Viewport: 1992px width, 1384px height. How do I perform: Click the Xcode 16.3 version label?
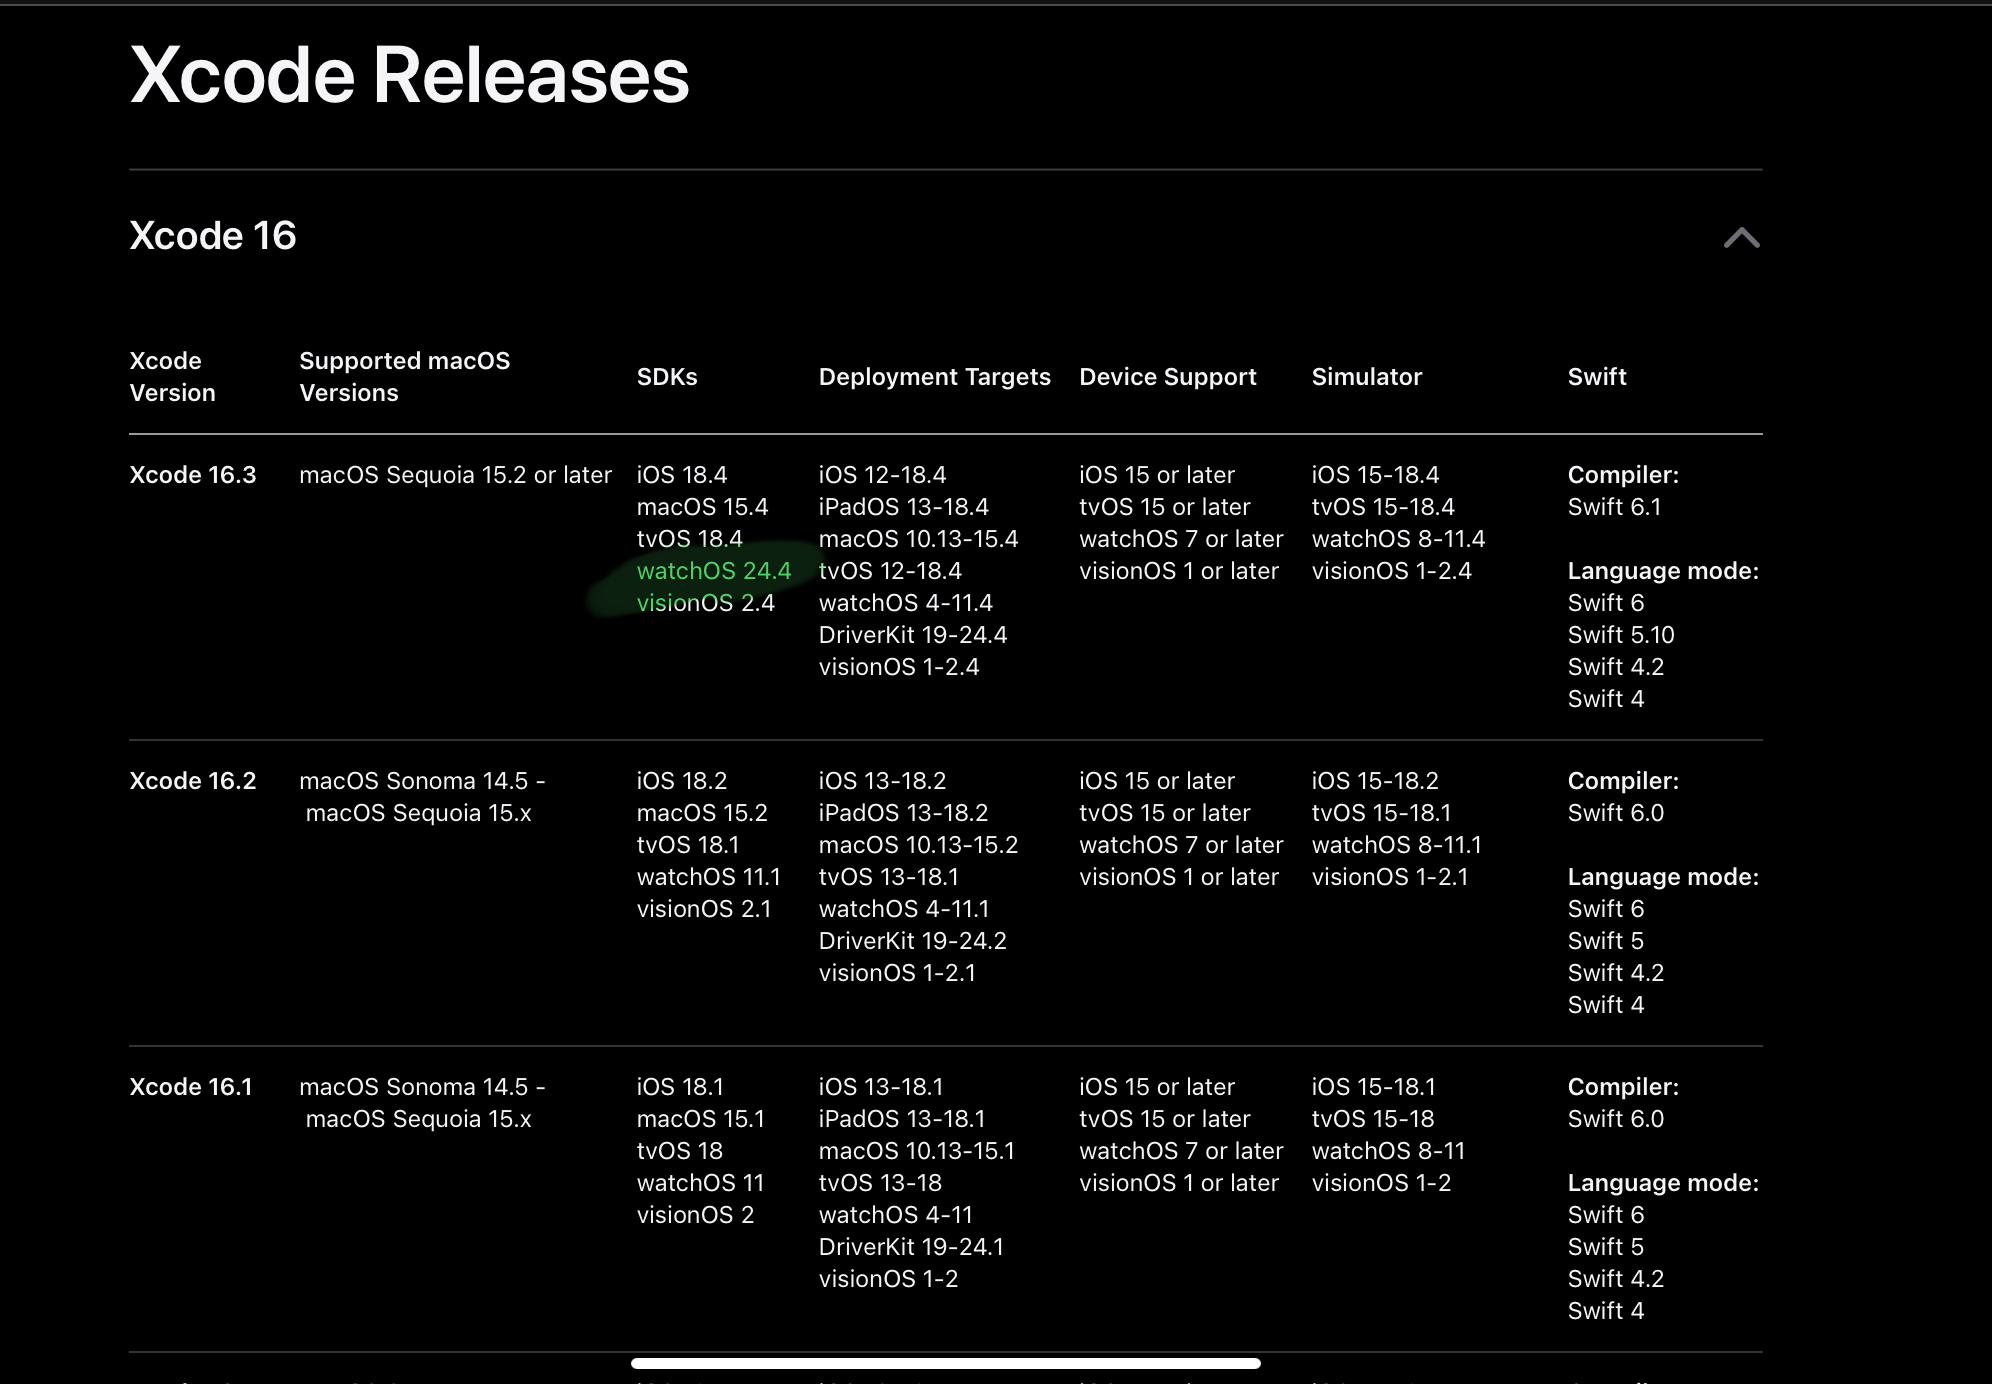(193, 475)
